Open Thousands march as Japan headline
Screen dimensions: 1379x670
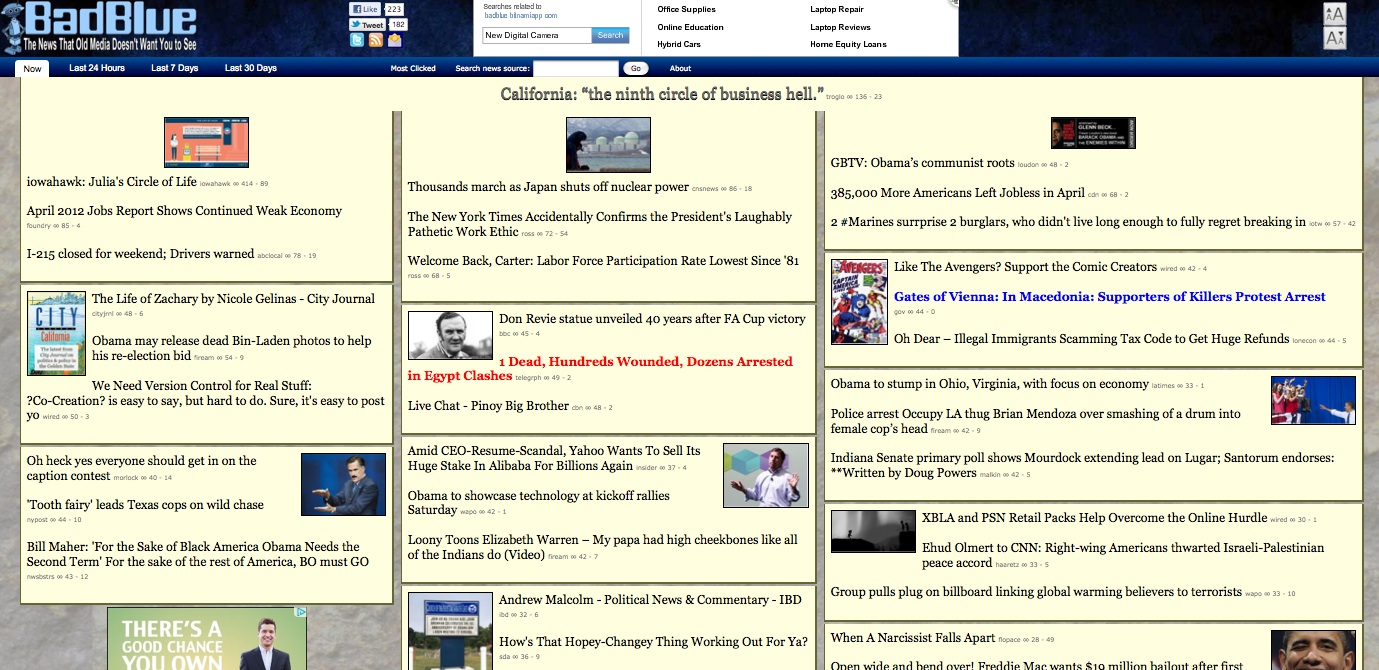548,187
